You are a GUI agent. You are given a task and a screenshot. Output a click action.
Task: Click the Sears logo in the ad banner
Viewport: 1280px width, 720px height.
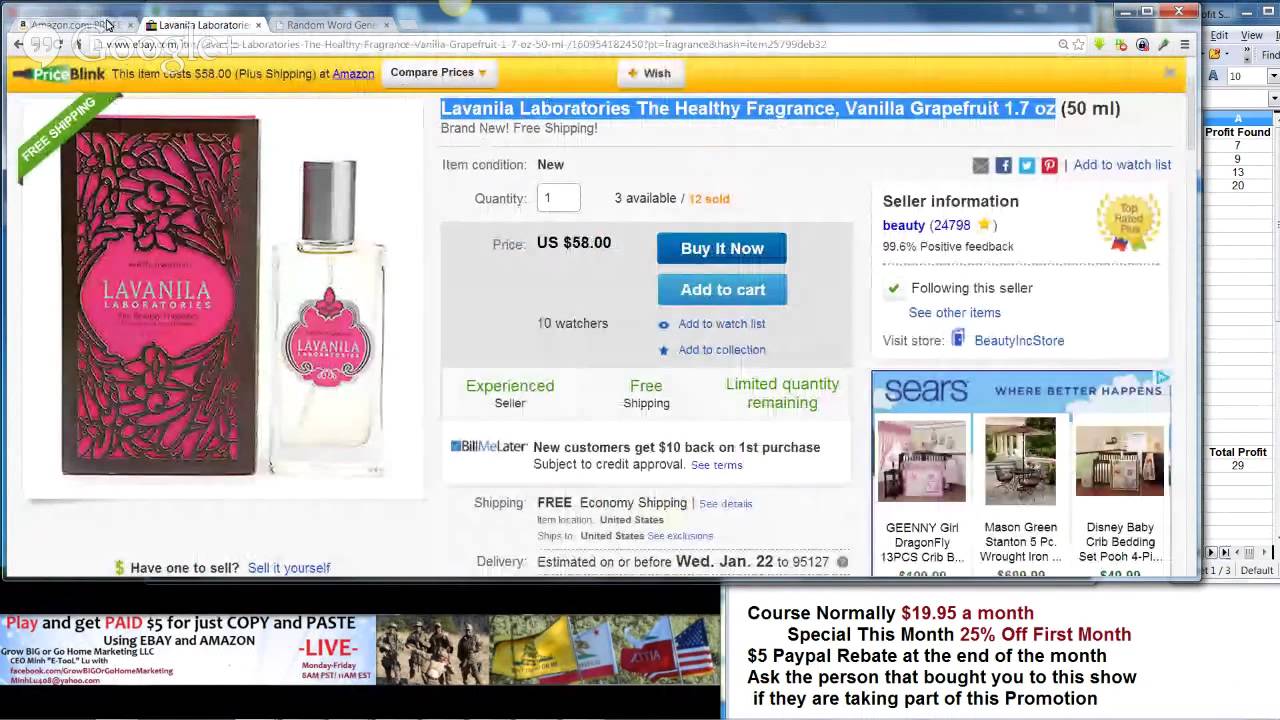tap(926, 390)
